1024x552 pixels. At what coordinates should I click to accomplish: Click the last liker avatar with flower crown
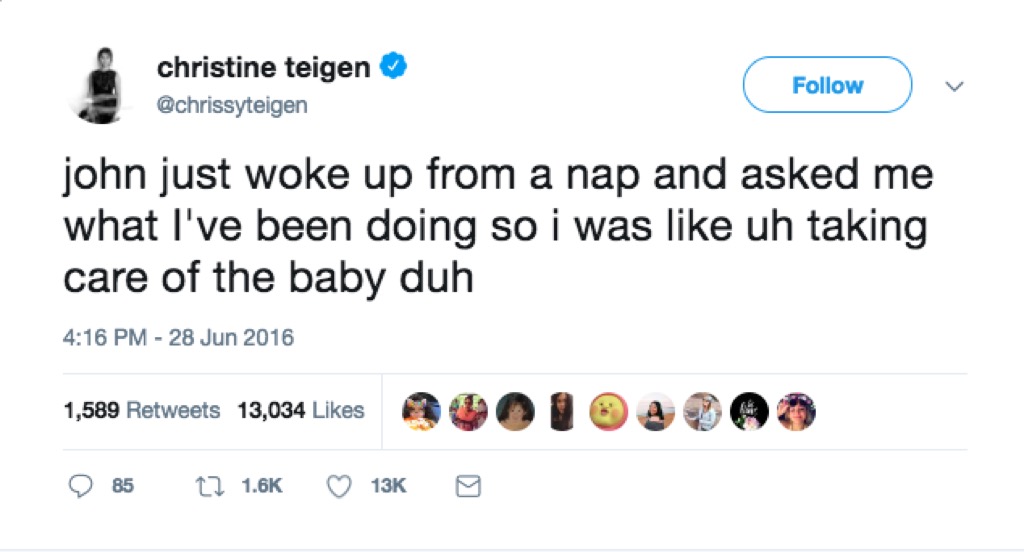(796, 411)
